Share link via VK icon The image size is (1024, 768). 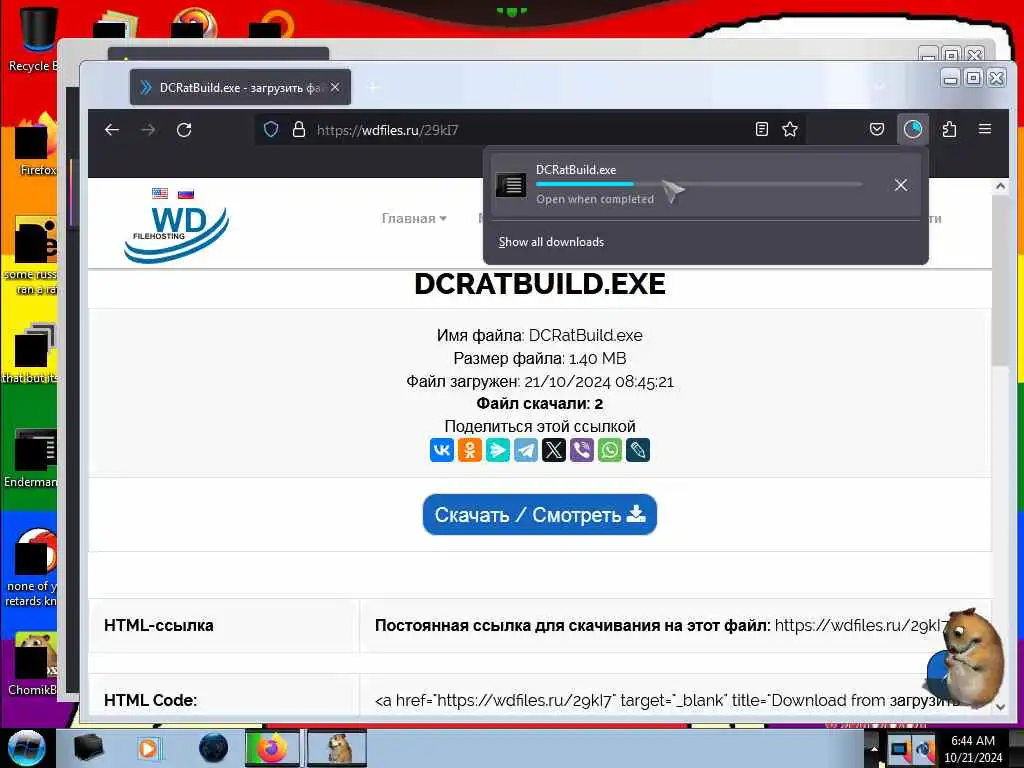coord(441,450)
